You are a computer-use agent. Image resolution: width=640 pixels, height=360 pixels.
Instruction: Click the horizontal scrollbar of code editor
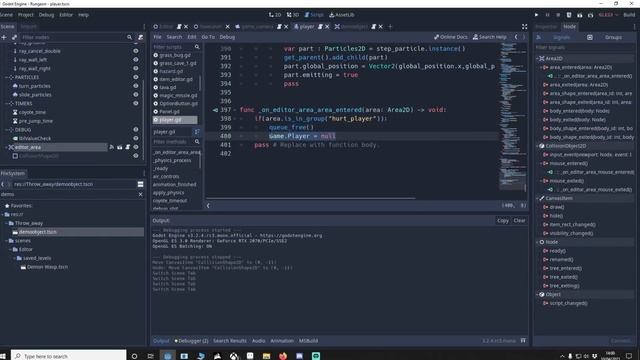311,199
